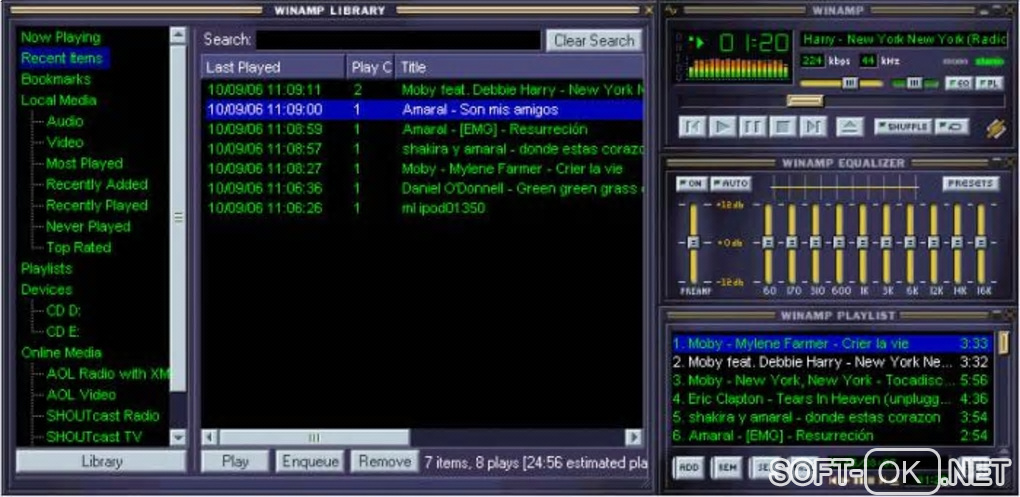Screen dimensions: 1020x497
Task: Collapse Online Media tree node
Action: 61,353
